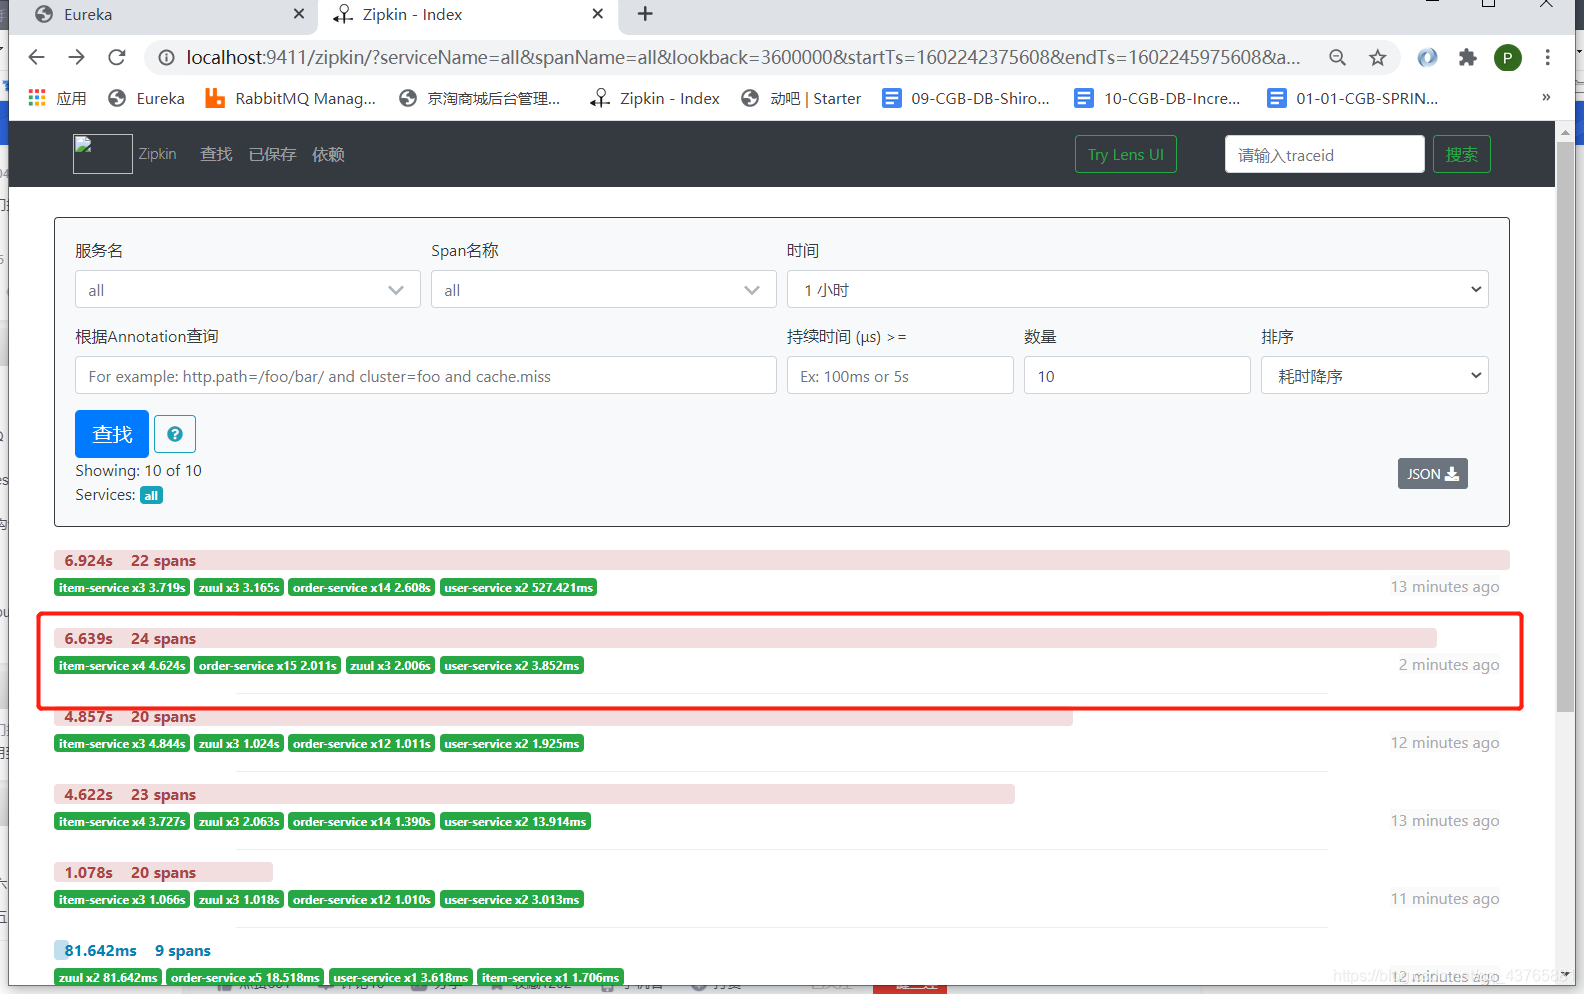Viewport: 1584px width, 994px height.
Task: Open the 81.642ms 9 spans trace
Action: point(137,950)
